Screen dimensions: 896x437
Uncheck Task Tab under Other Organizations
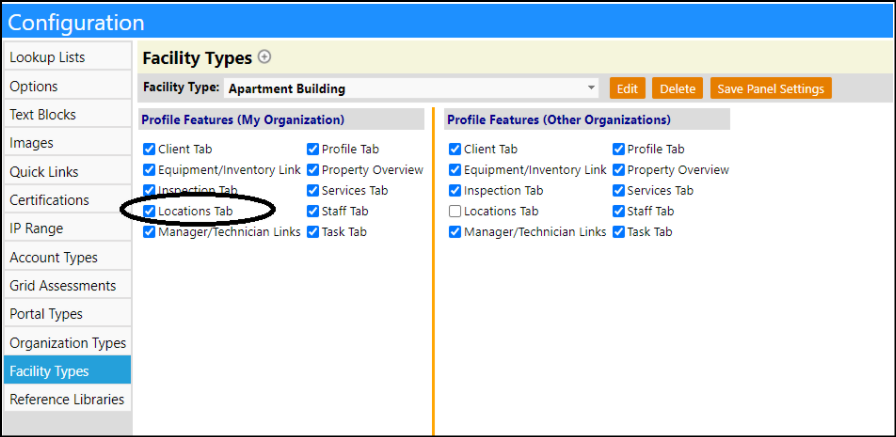pyautogui.click(x=618, y=232)
